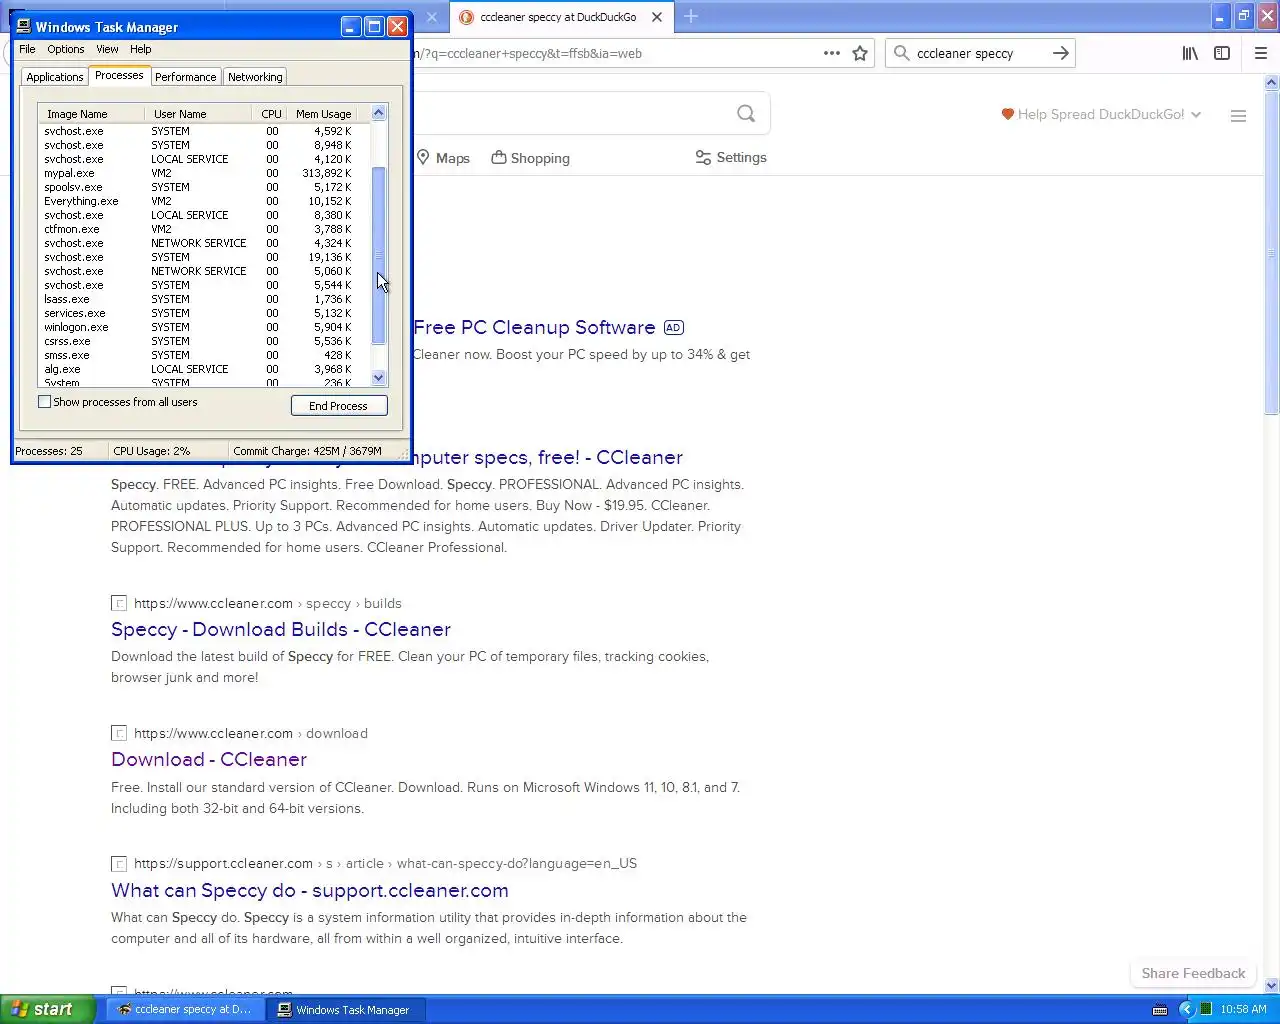1280x1024 pixels.
Task: Open Task Manager View menu
Action: coord(107,49)
